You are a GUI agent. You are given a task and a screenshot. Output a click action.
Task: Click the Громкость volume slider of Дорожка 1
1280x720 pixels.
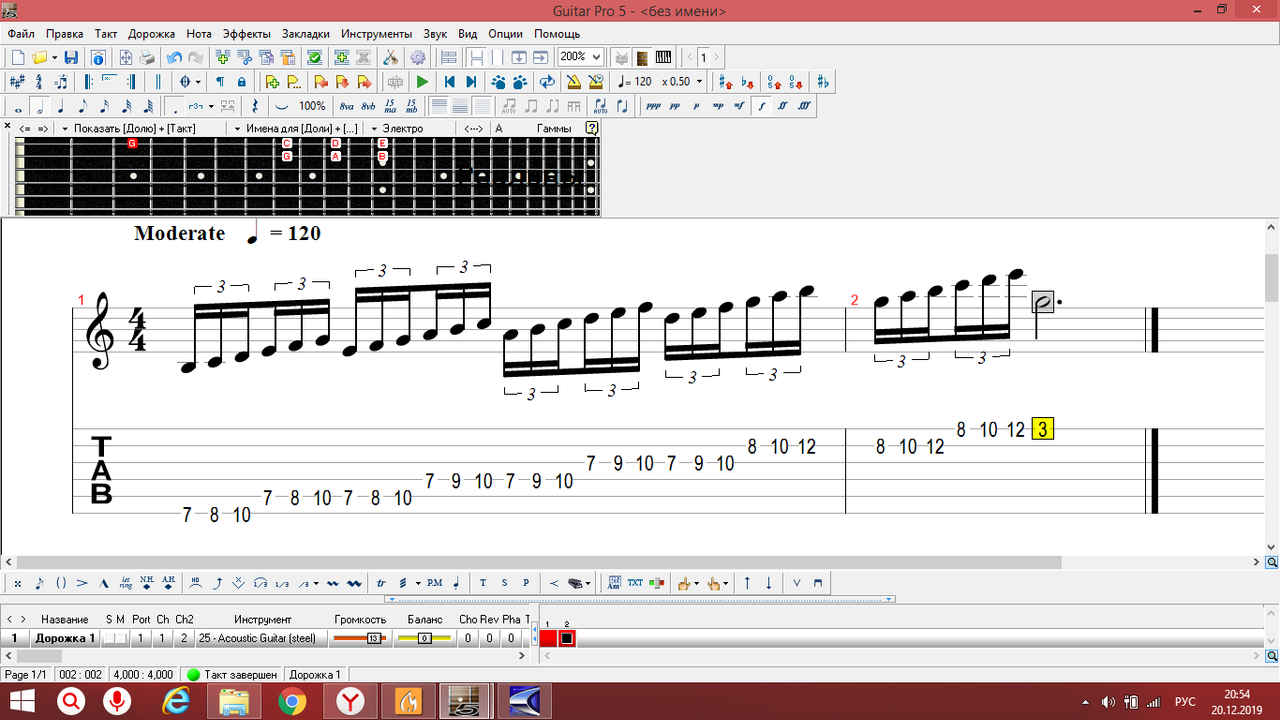(360, 638)
